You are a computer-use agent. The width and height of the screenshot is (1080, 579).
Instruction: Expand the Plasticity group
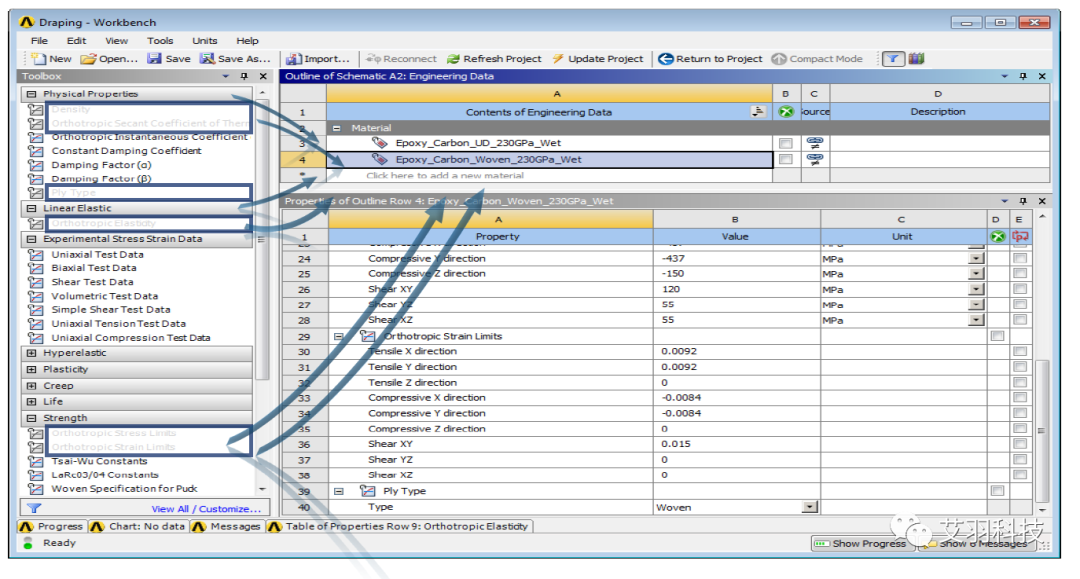point(31,369)
